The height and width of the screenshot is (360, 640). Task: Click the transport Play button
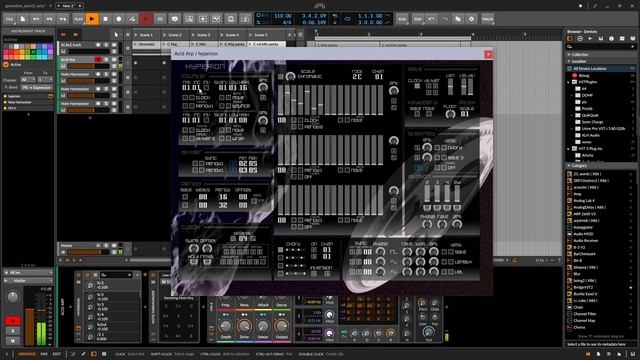coord(92,19)
